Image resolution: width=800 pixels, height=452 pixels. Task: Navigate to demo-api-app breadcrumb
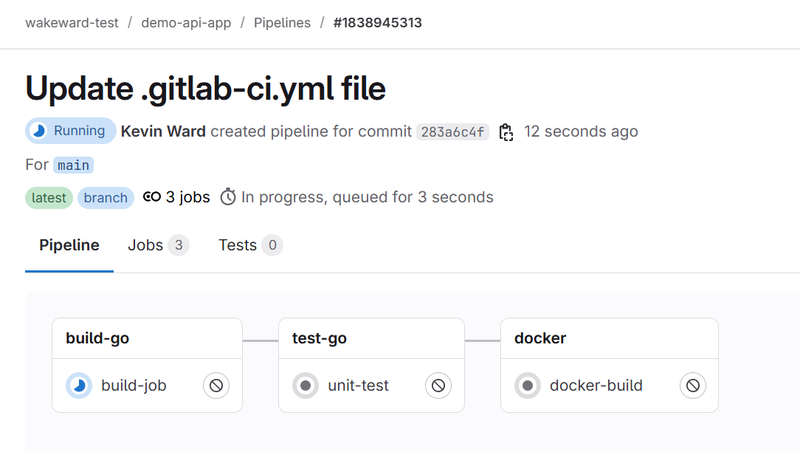pyautogui.click(x=193, y=22)
